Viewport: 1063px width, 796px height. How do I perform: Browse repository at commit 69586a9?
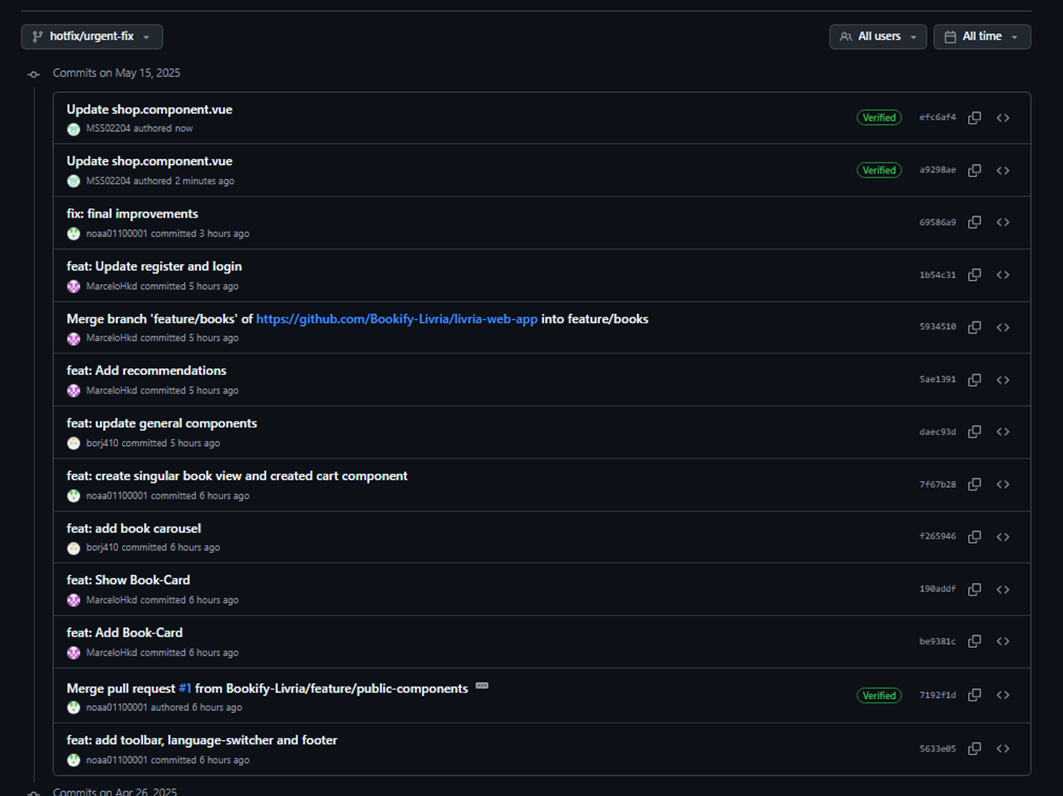coord(1003,222)
